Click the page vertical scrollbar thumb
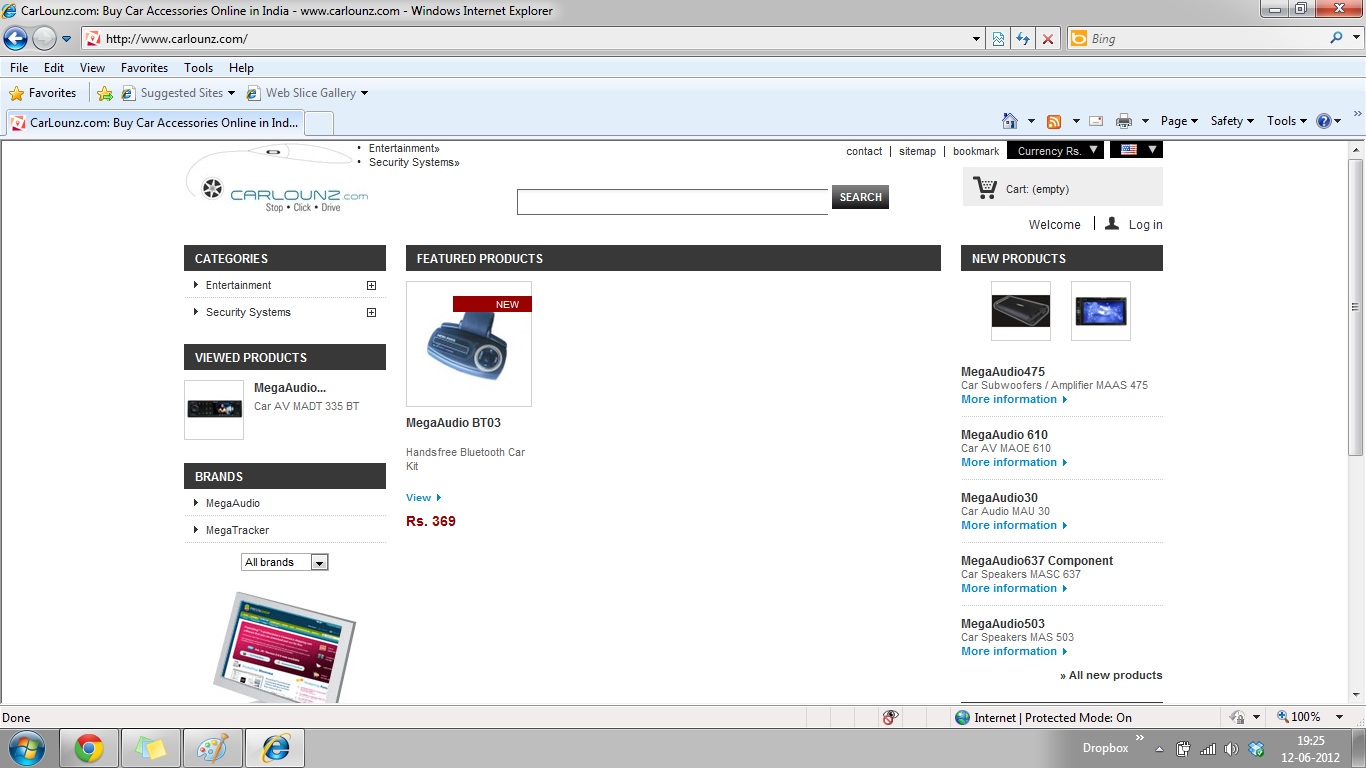The image size is (1366, 768). click(x=1356, y=305)
